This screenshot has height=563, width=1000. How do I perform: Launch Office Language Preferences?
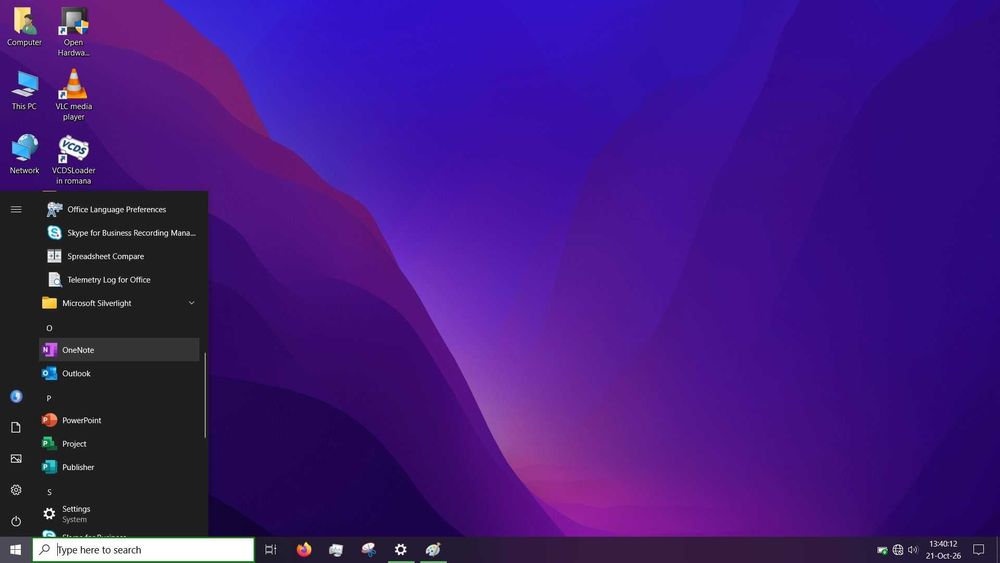(119, 209)
